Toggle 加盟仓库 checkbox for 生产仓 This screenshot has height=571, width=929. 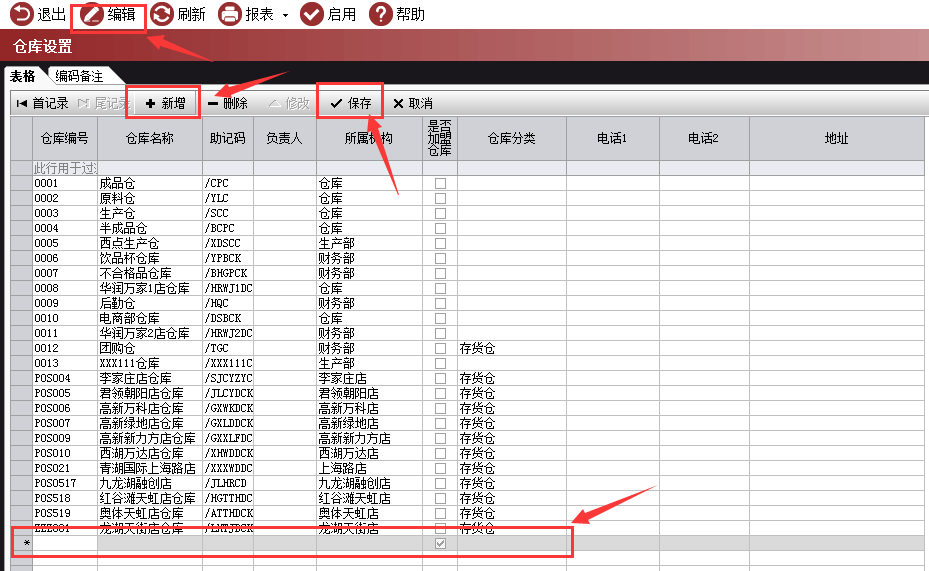[x=440, y=213]
